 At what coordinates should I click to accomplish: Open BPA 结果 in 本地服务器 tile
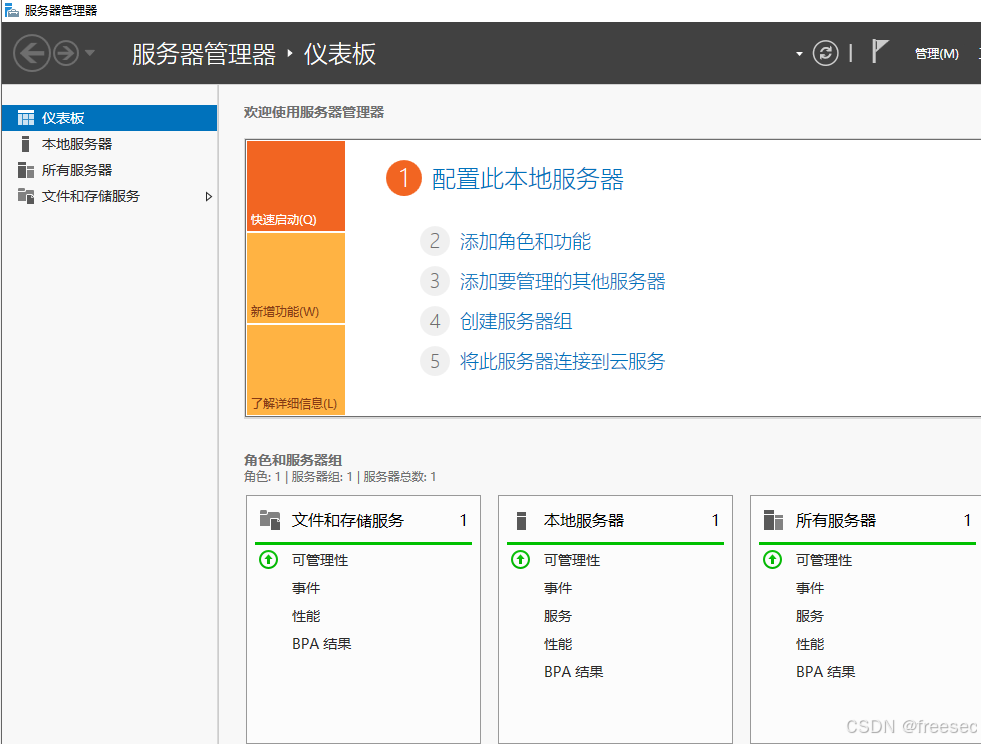coord(573,672)
